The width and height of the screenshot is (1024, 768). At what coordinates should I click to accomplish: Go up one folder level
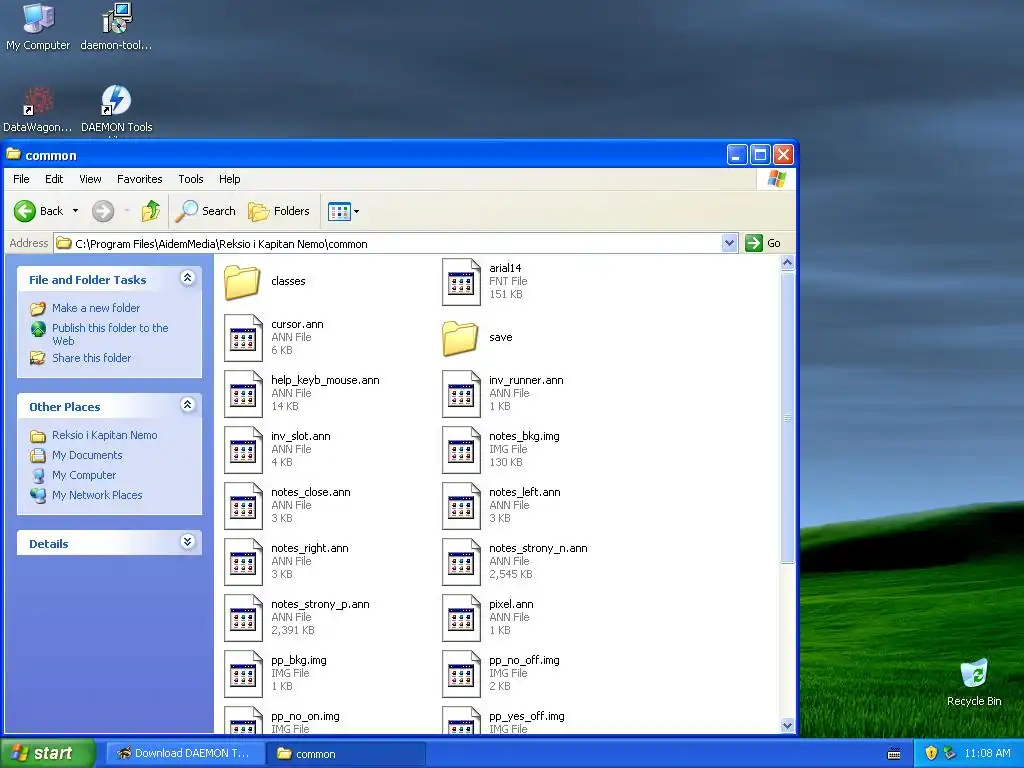pyautogui.click(x=151, y=211)
